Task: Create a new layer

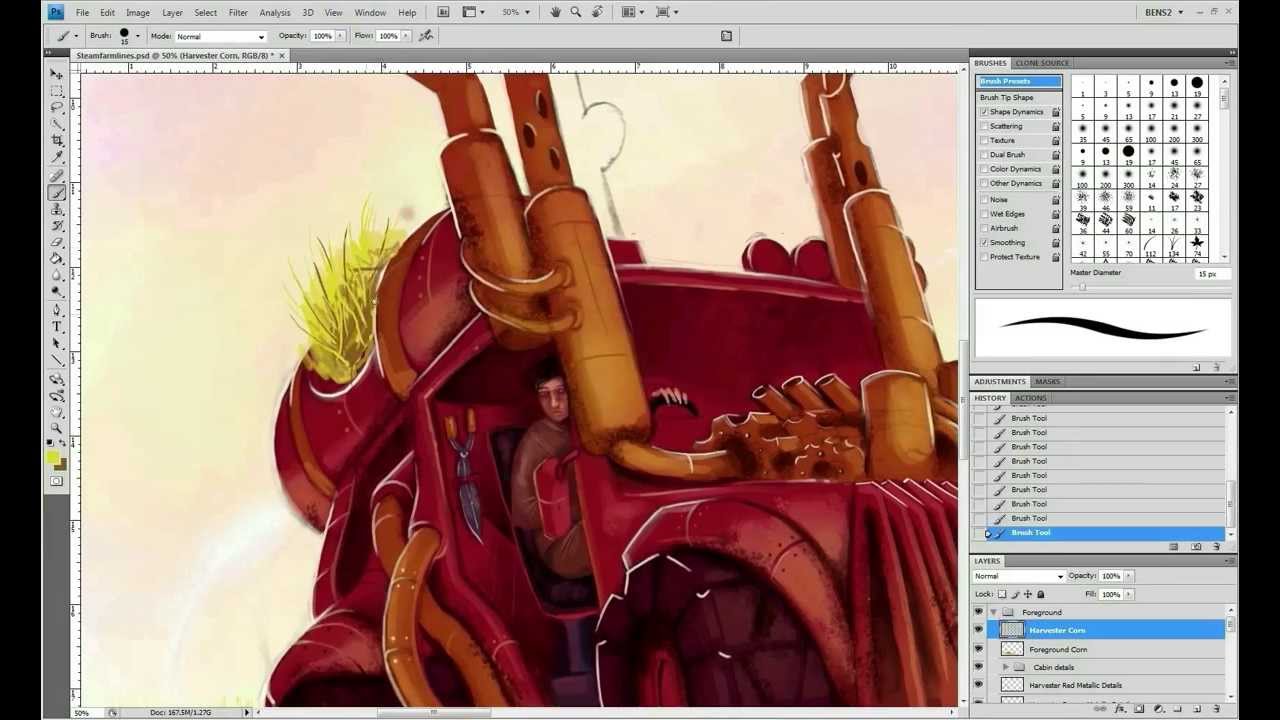Action: pyautogui.click(x=1197, y=709)
